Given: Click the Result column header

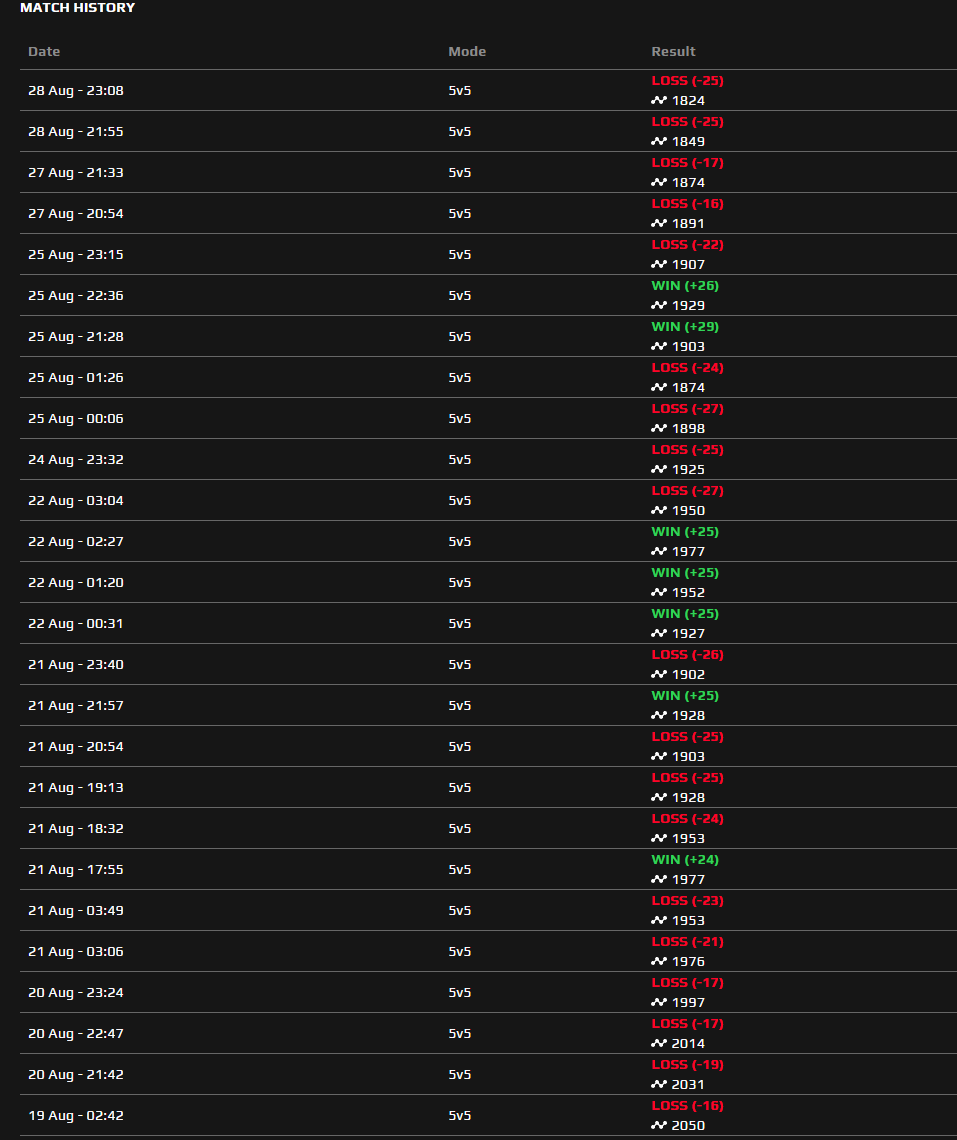Looking at the screenshot, I should click(x=673, y=52).
